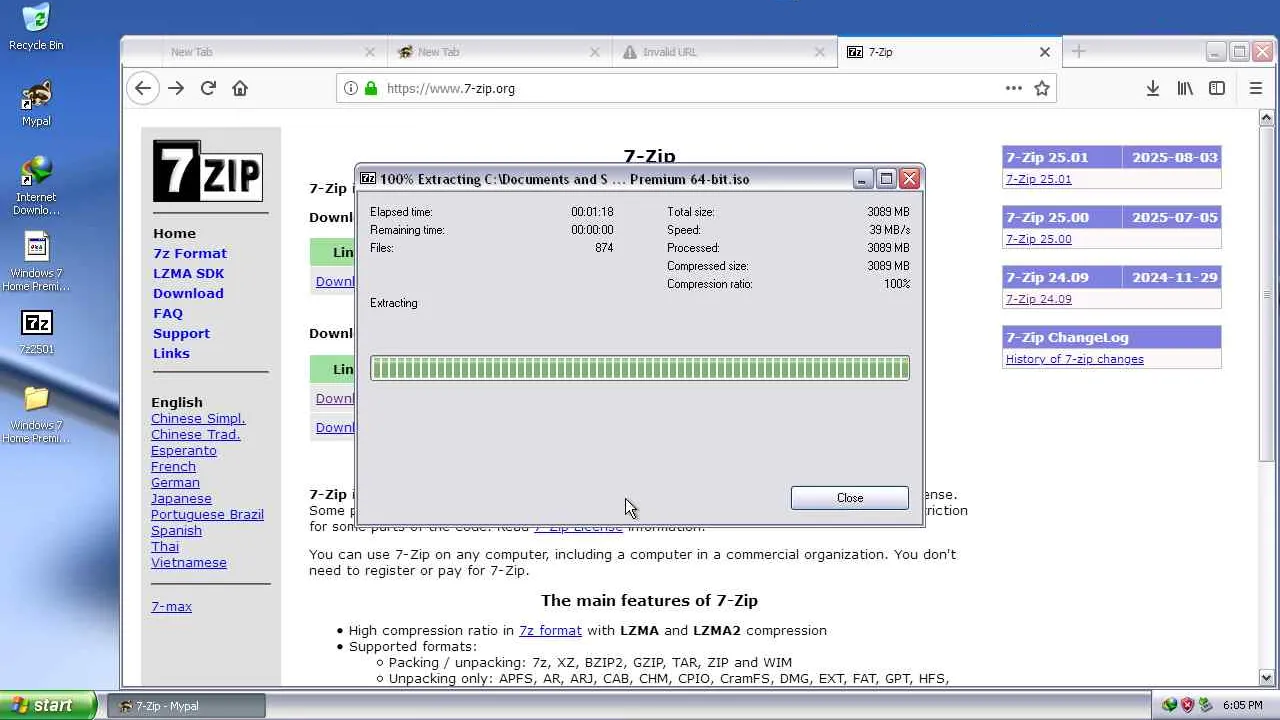Open the Links sidebar entry
The image size is (1280, 720).
pyautogui.click(x=171, y=353)
